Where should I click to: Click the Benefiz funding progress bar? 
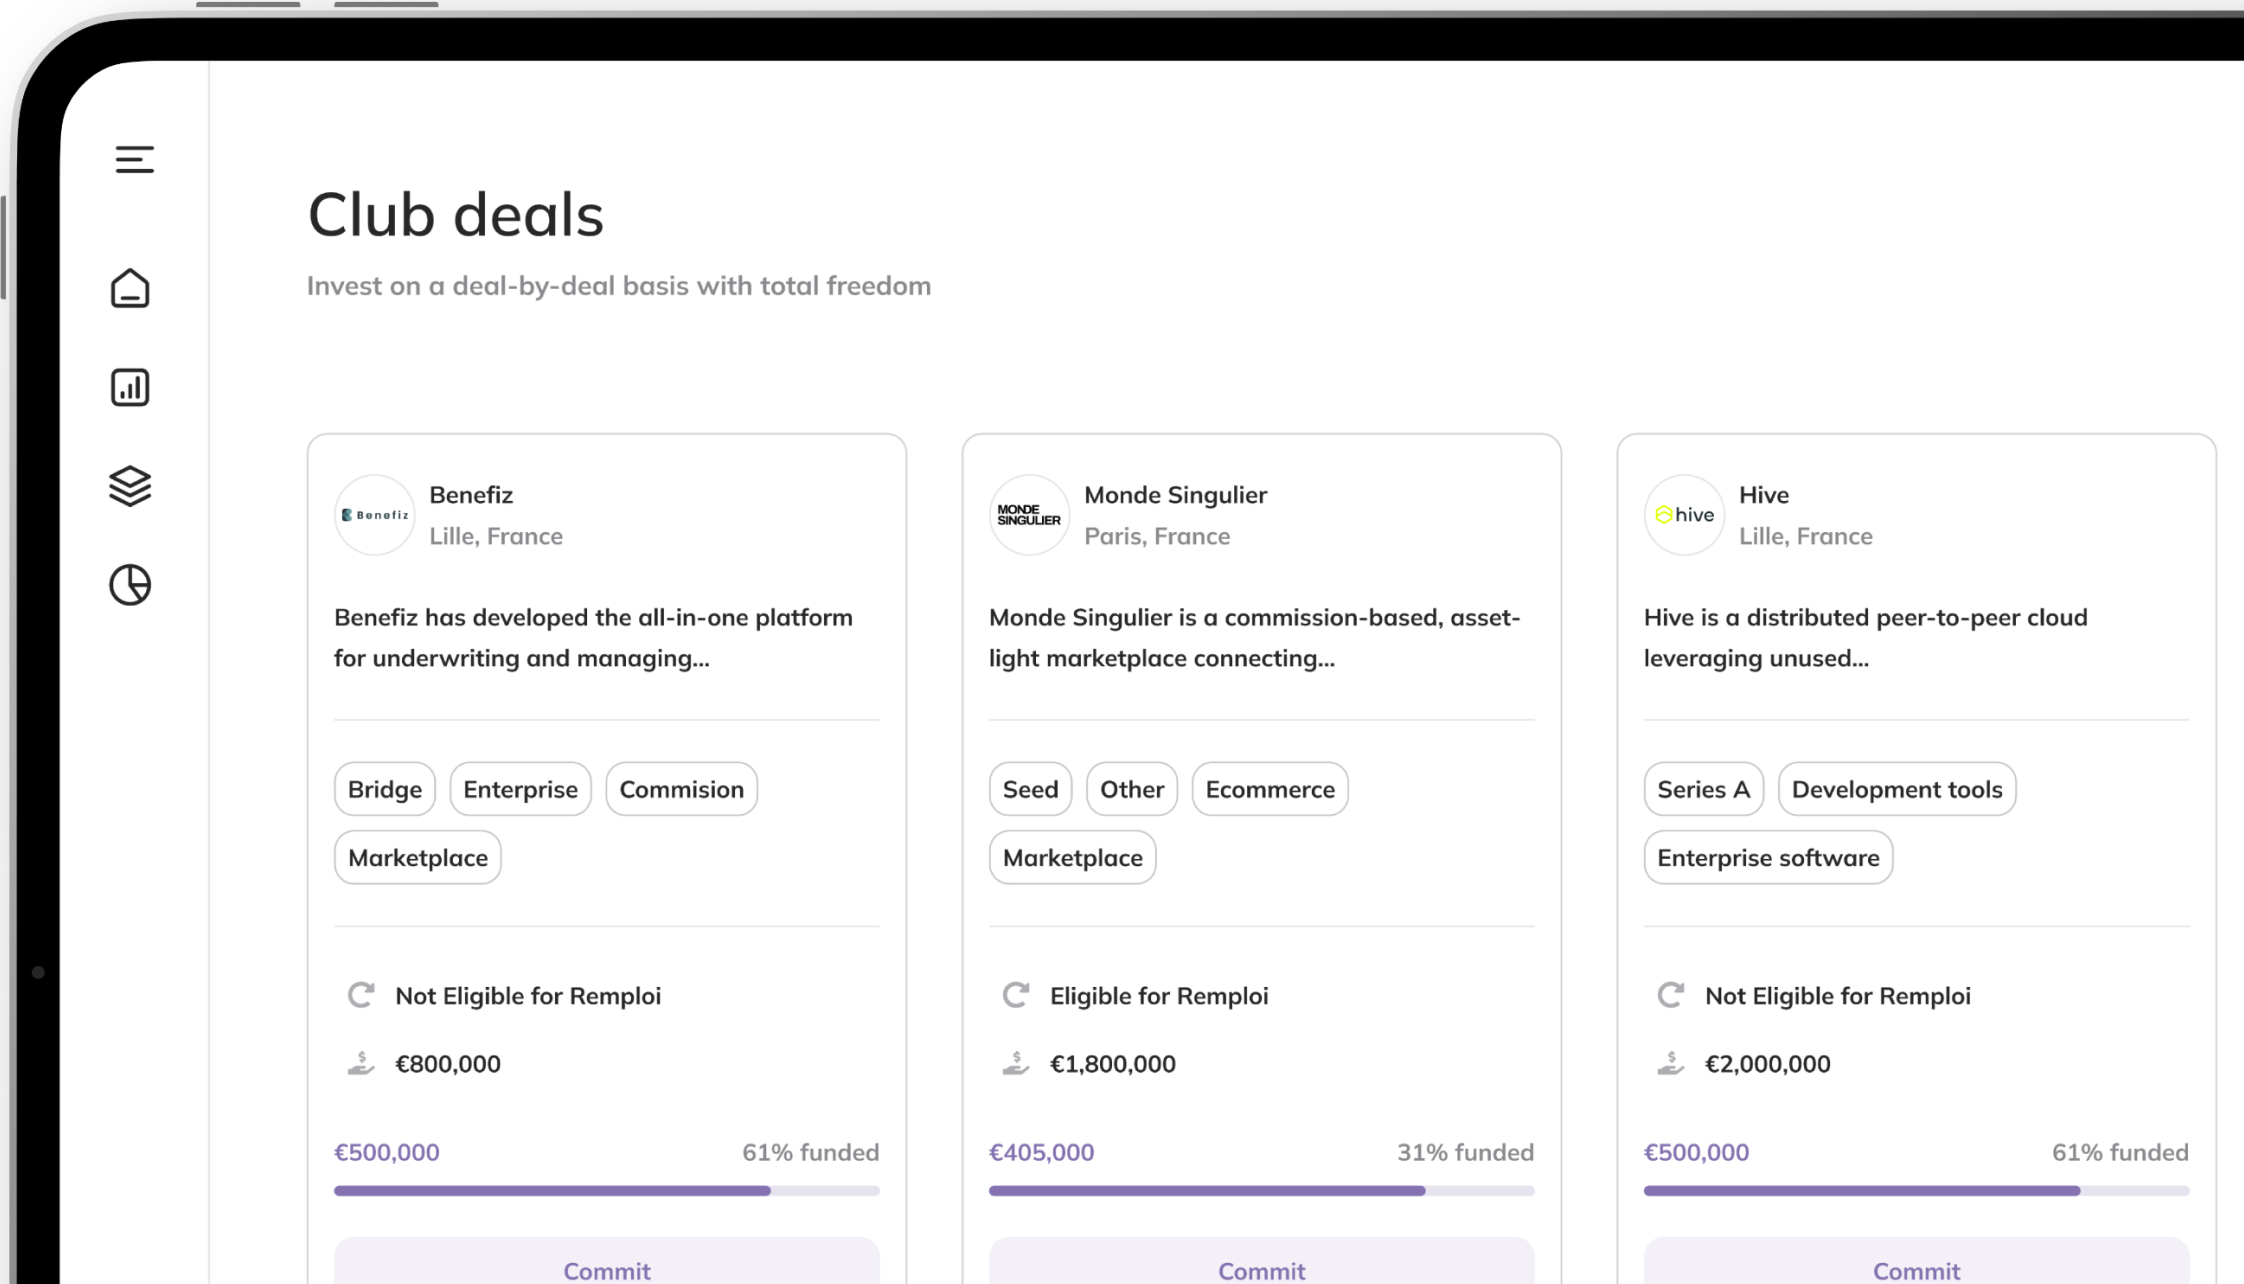point(607,1191)
